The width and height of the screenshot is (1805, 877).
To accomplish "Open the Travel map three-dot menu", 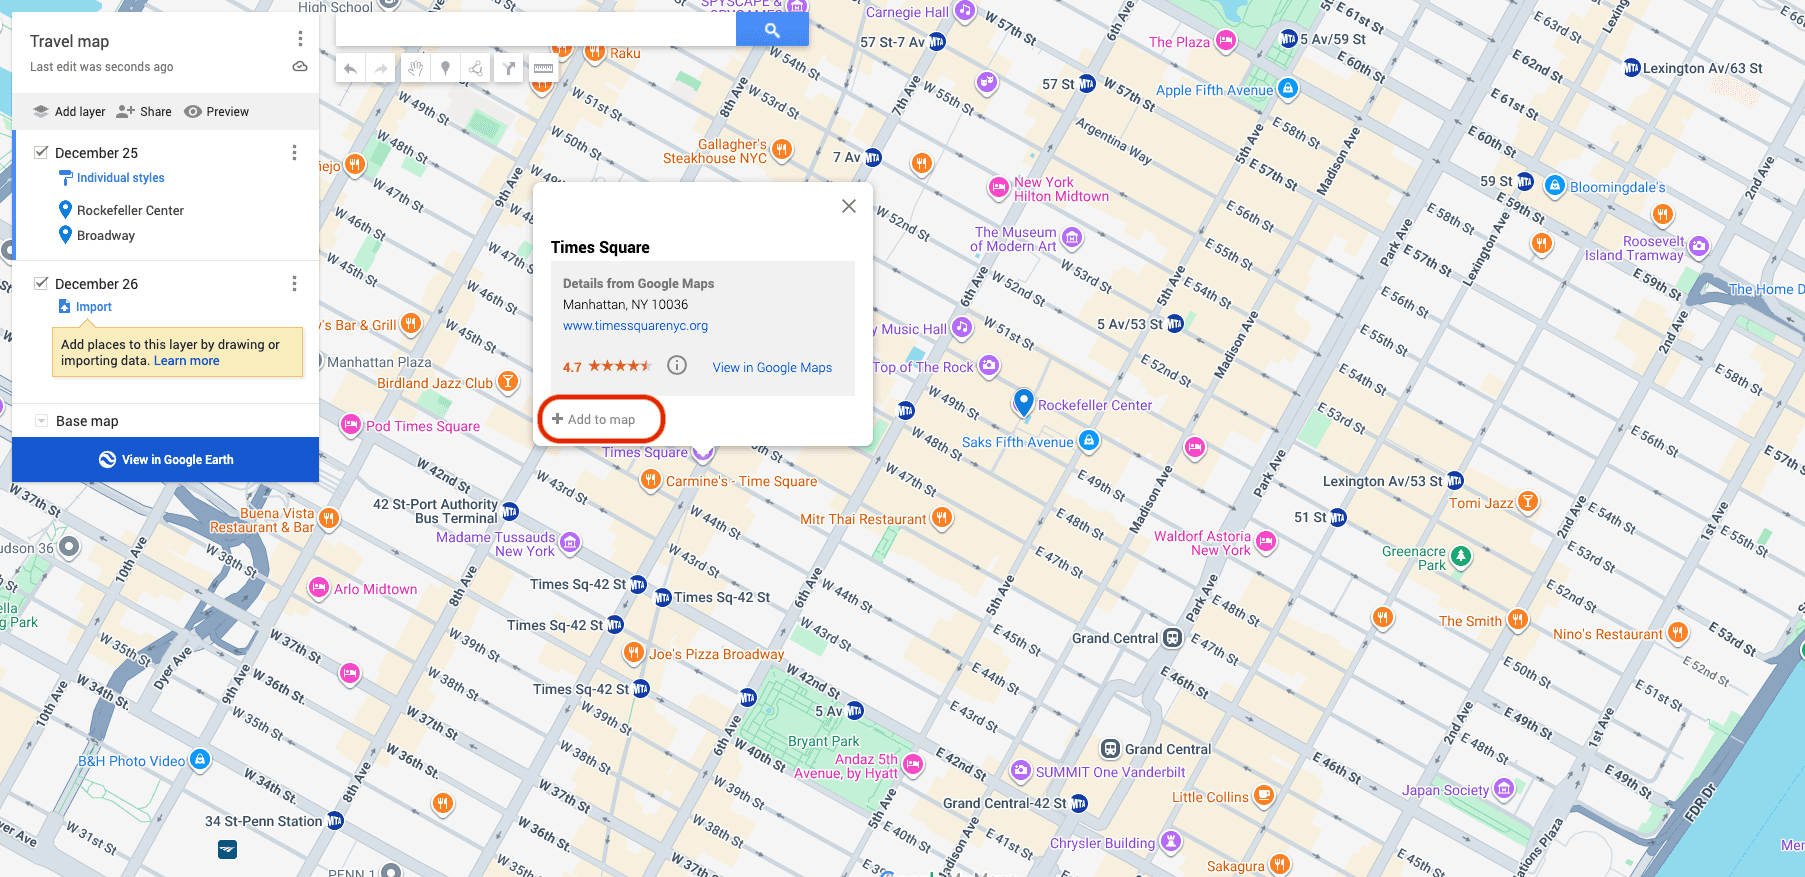I will (300, 39).
